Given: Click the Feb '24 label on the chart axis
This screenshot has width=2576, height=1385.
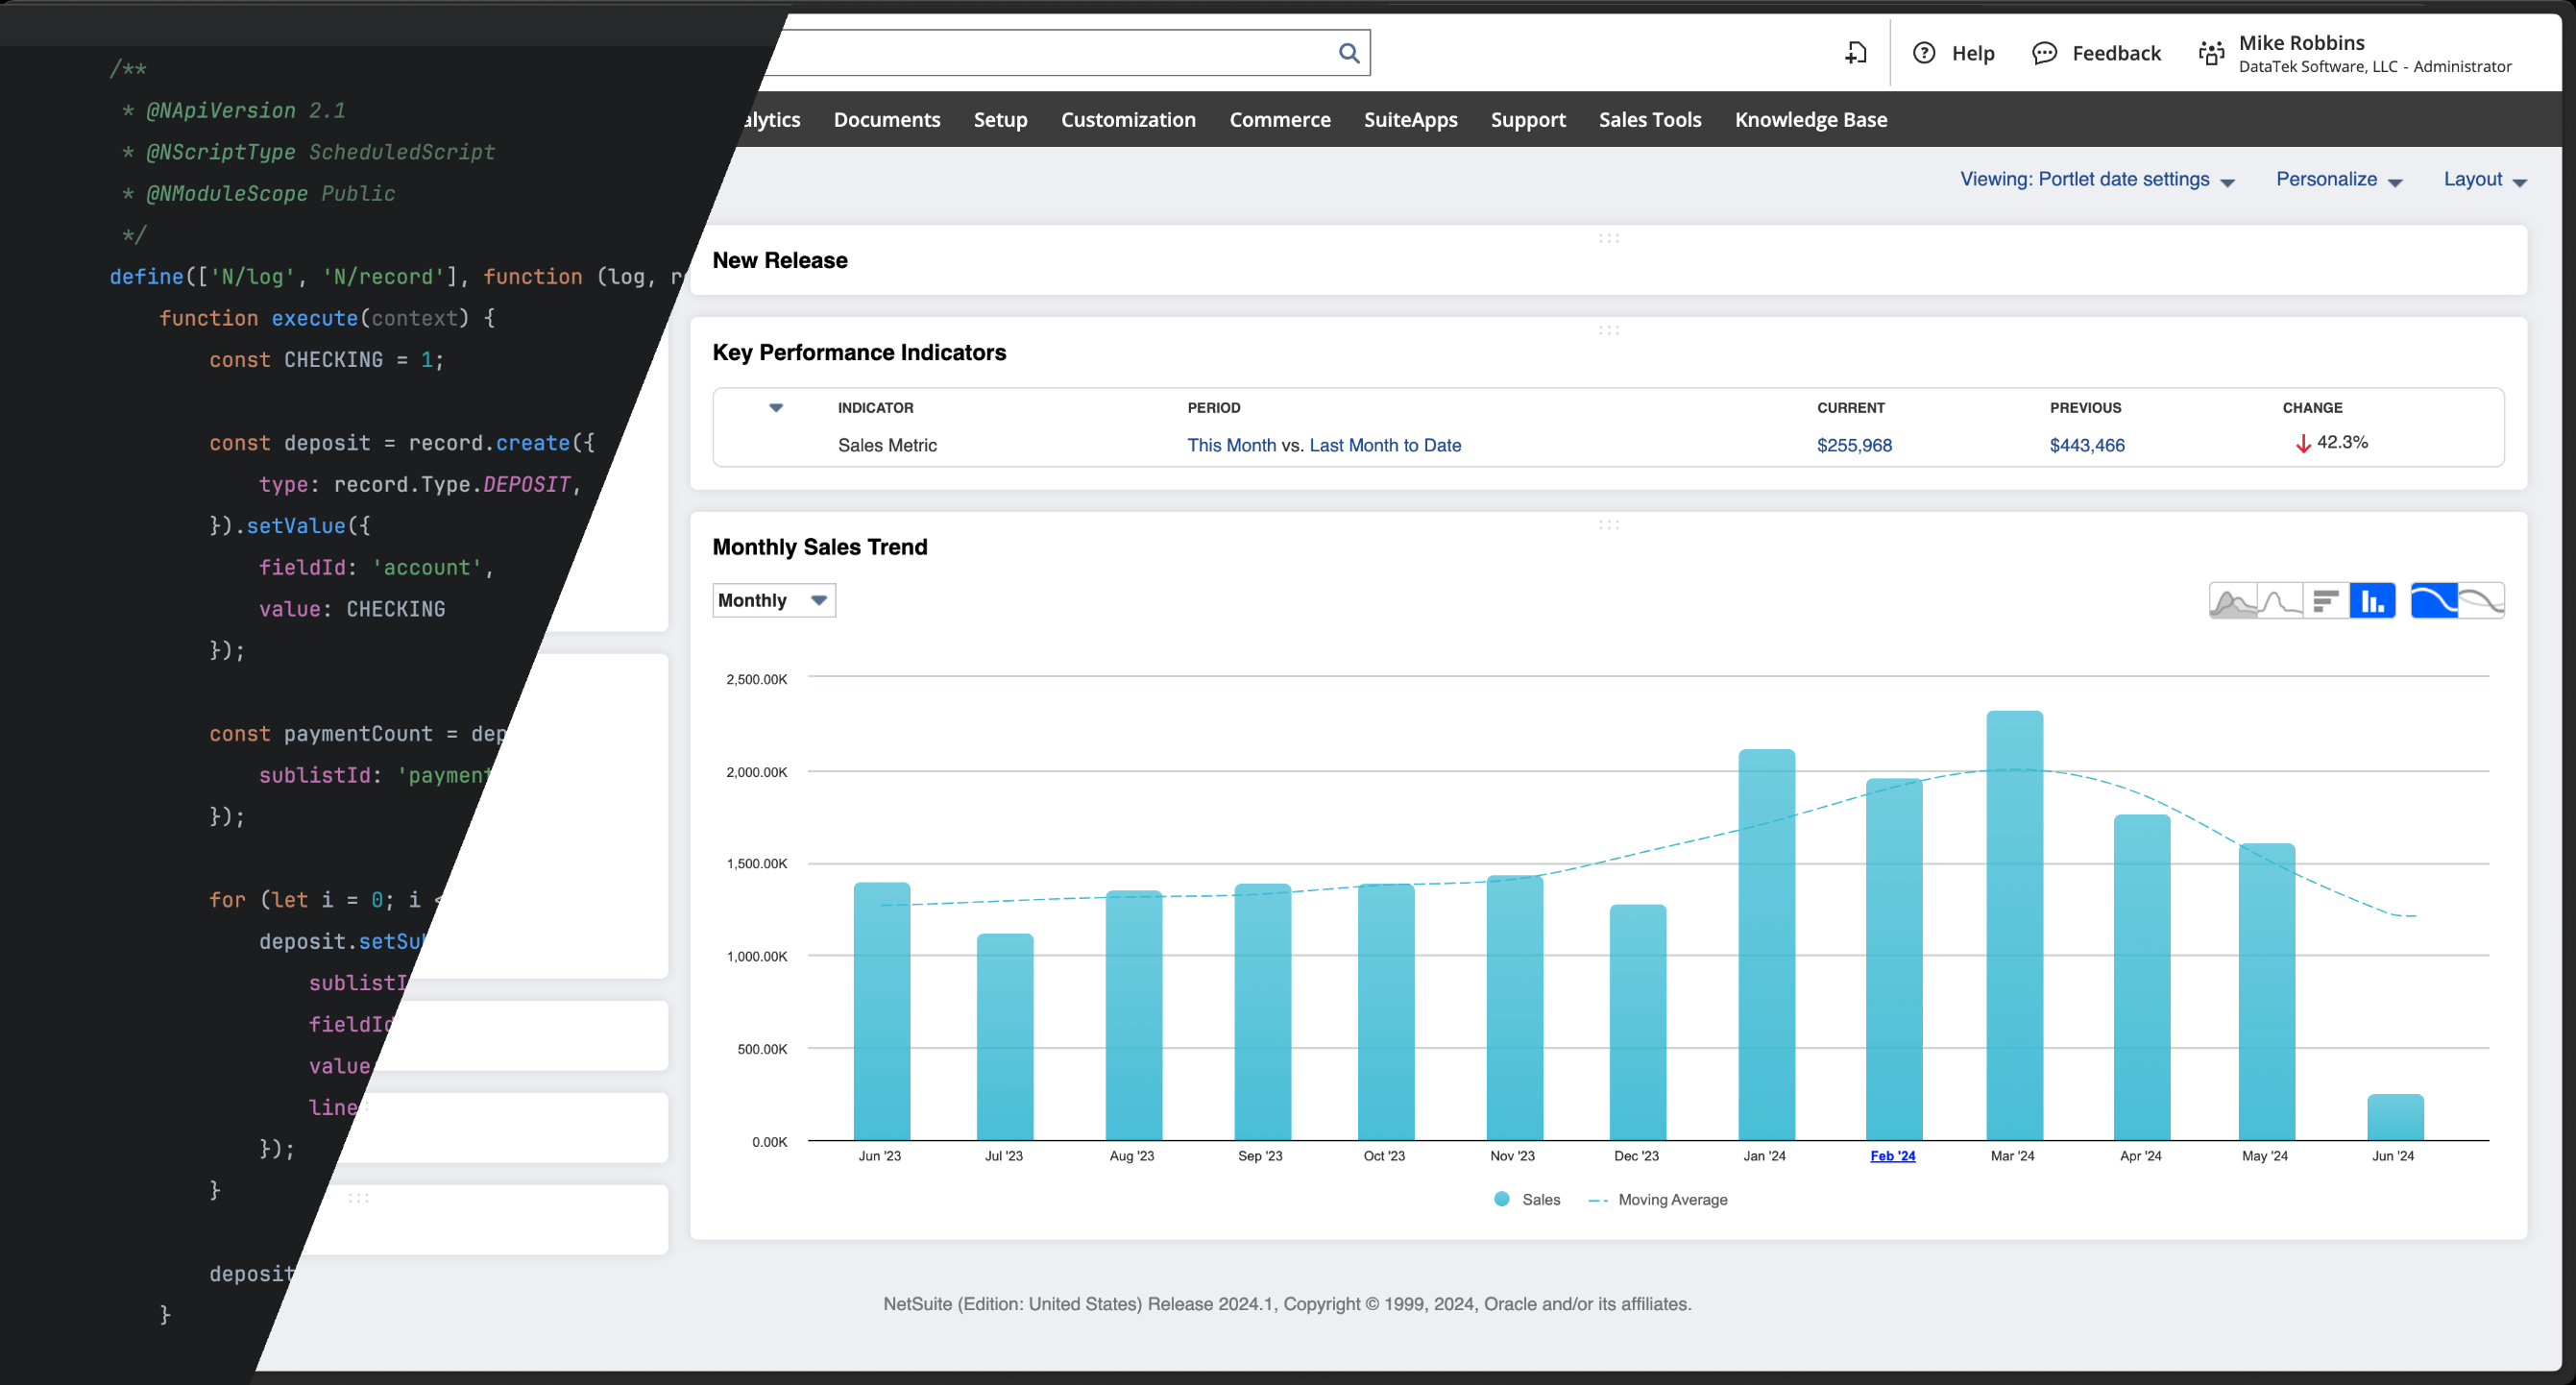Looking at the screenshot, I should [x=1892, y=1155].
